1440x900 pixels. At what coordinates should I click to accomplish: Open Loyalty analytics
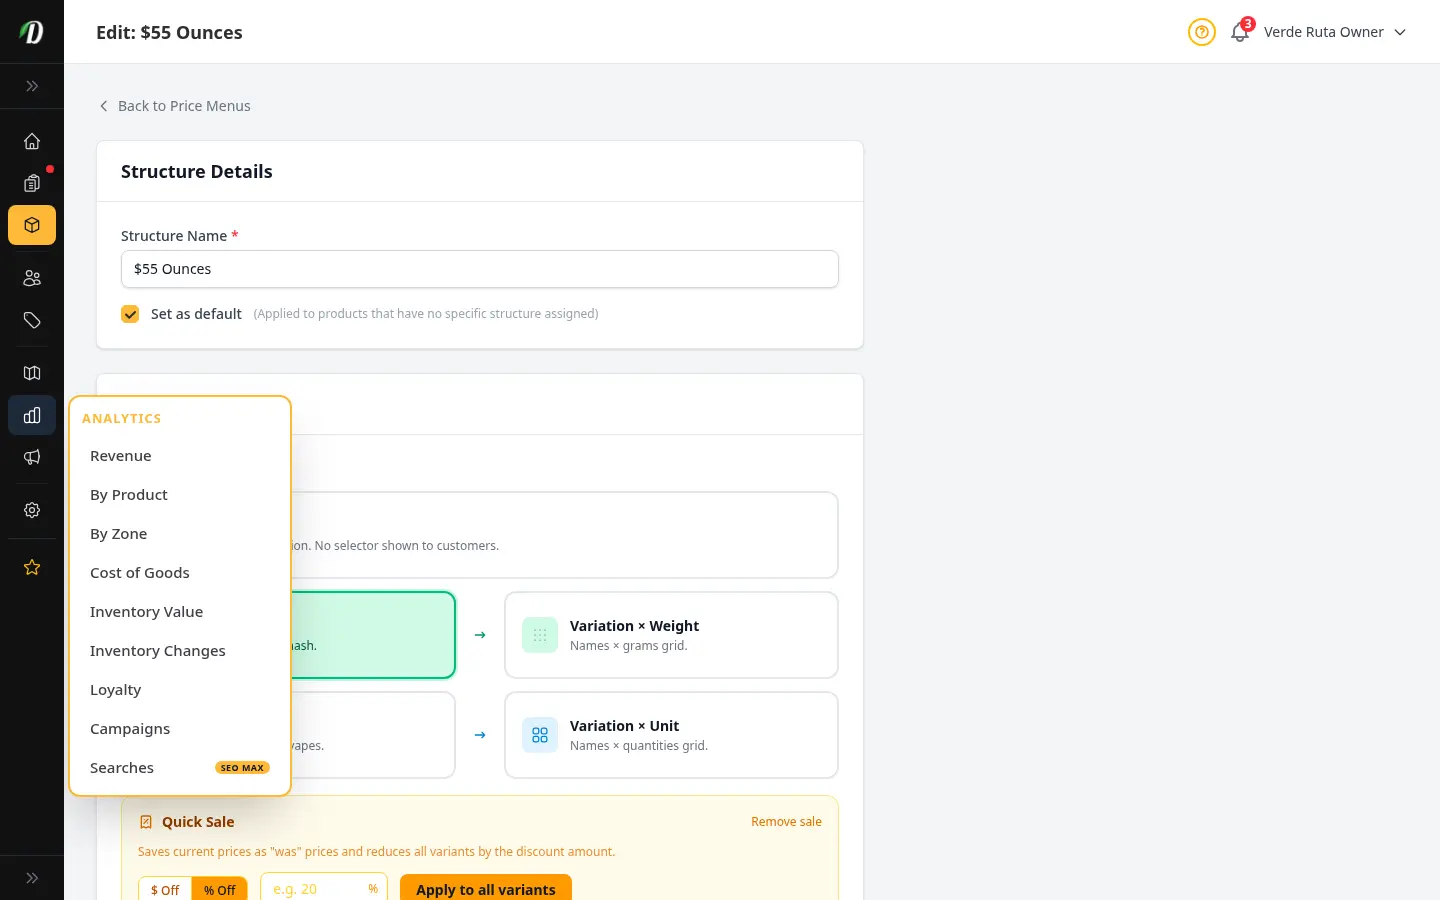tap(180, 690)
